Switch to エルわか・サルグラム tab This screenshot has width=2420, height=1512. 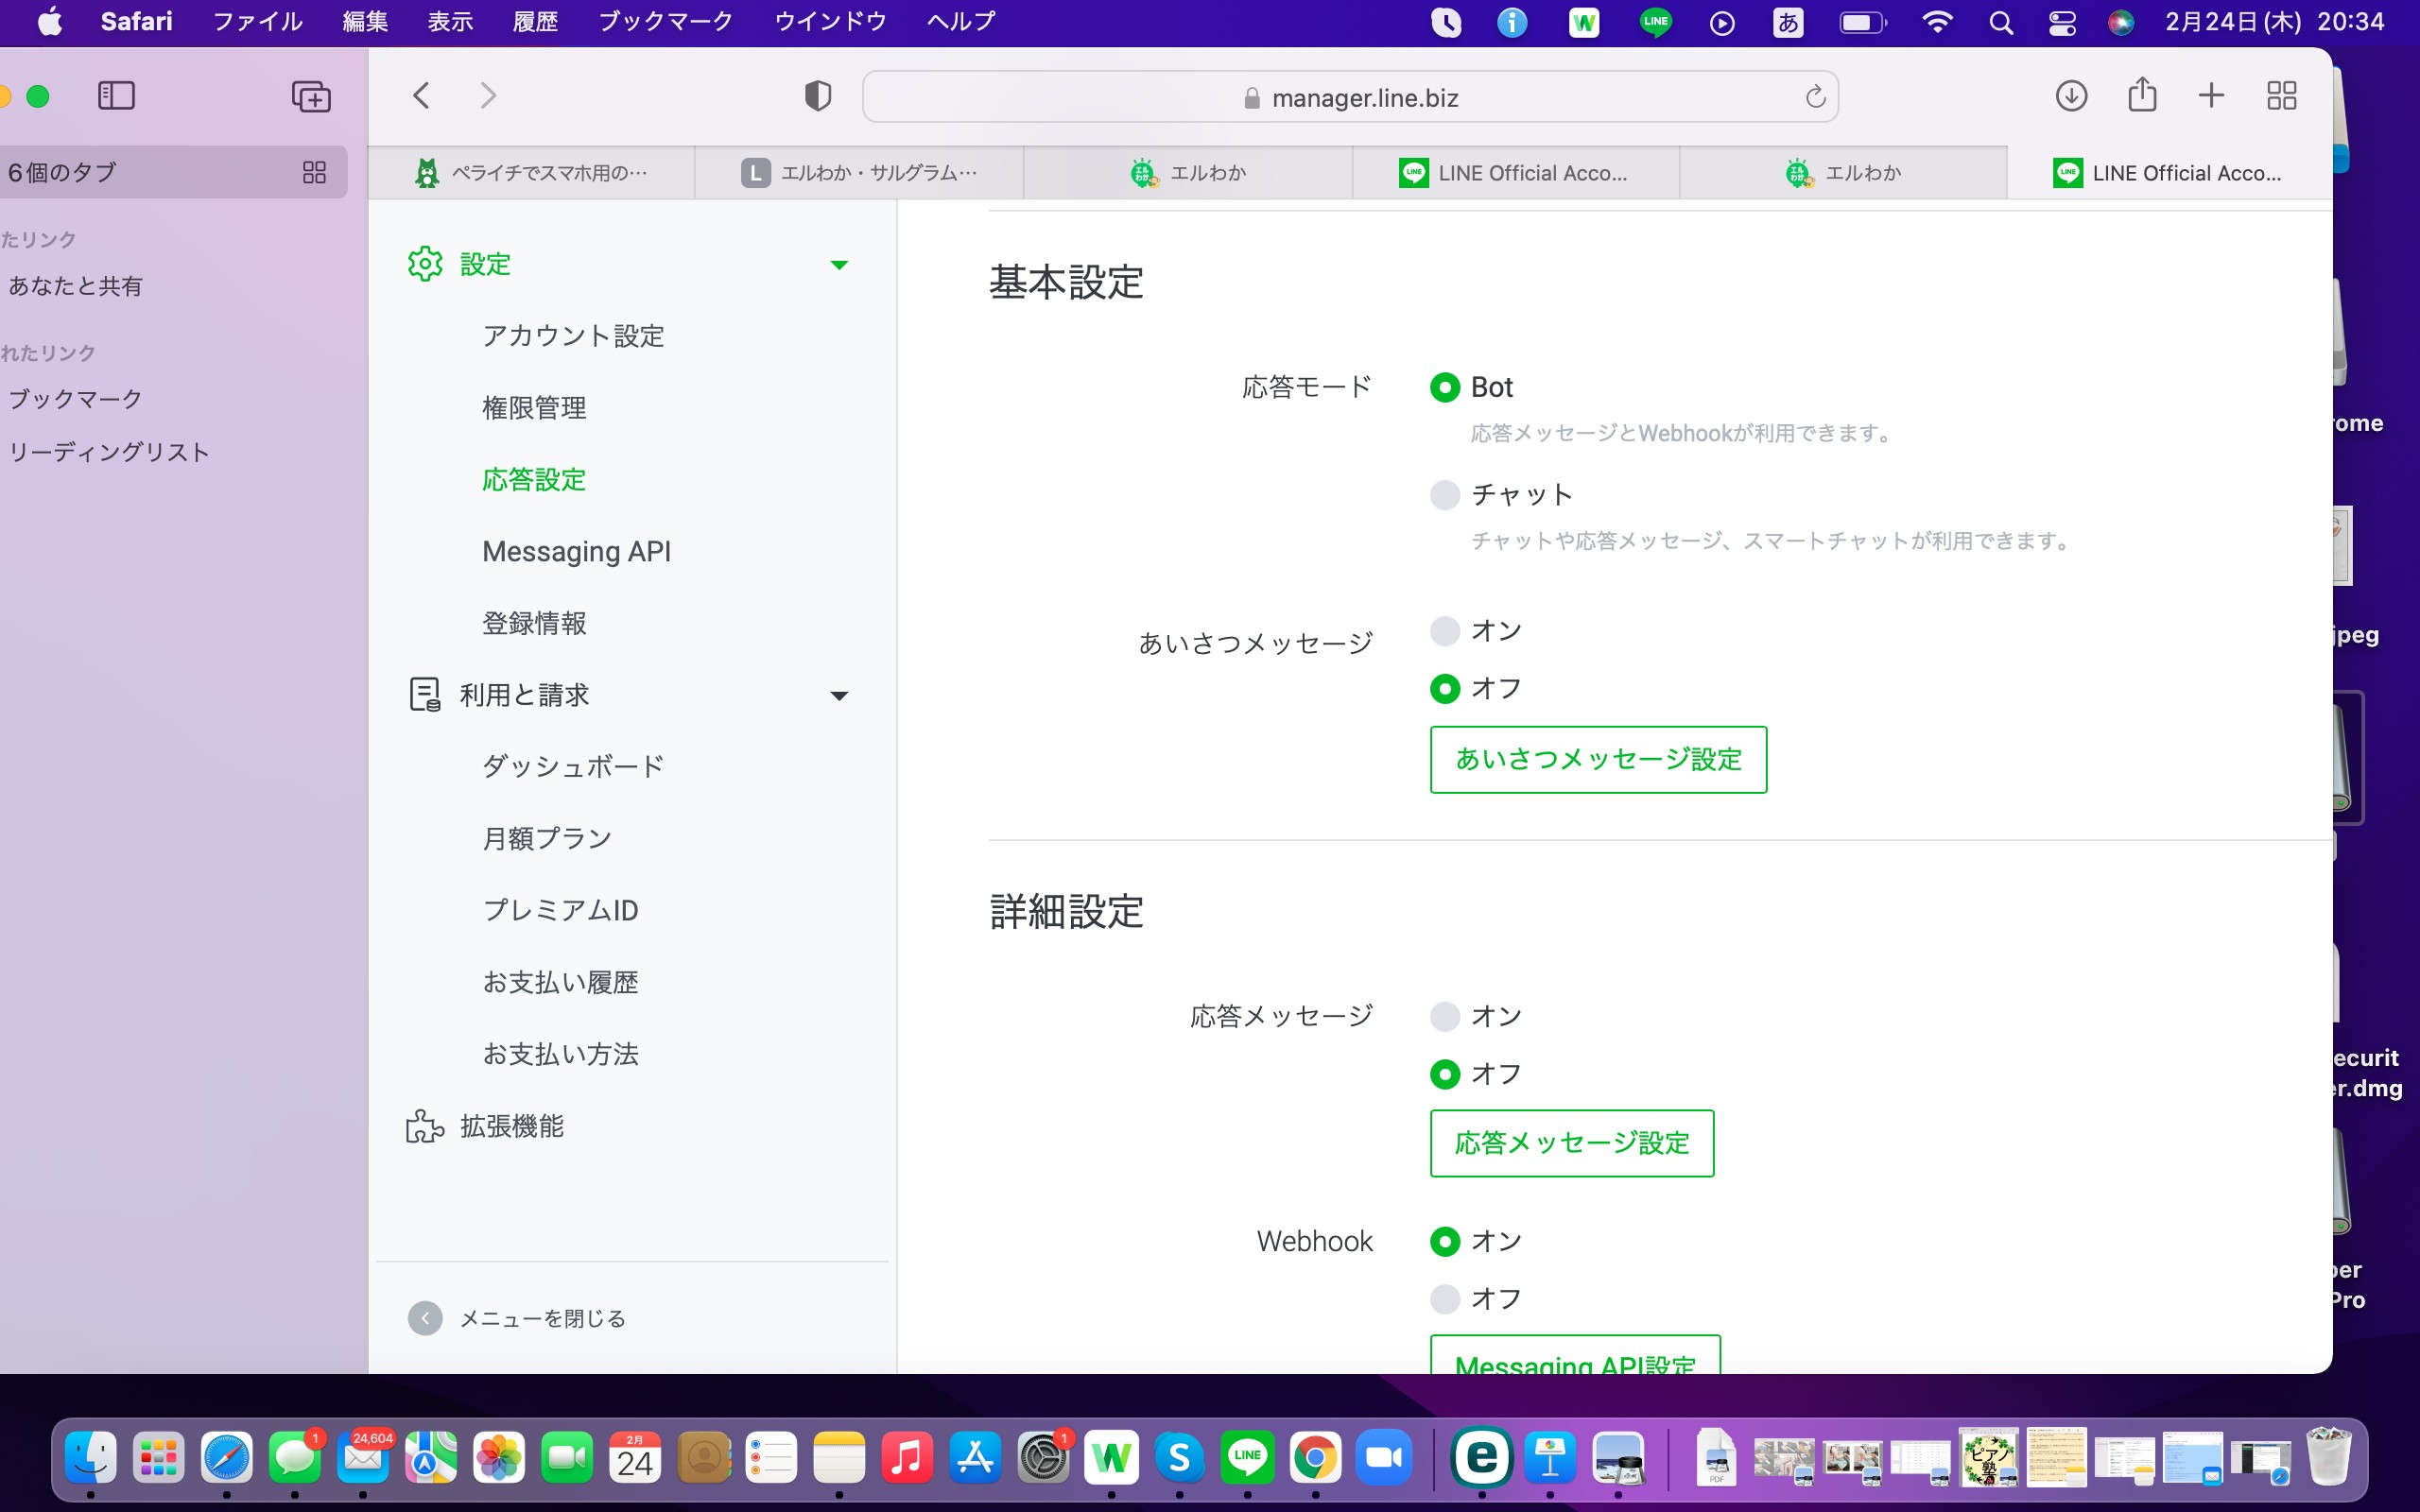coord(859,173)
